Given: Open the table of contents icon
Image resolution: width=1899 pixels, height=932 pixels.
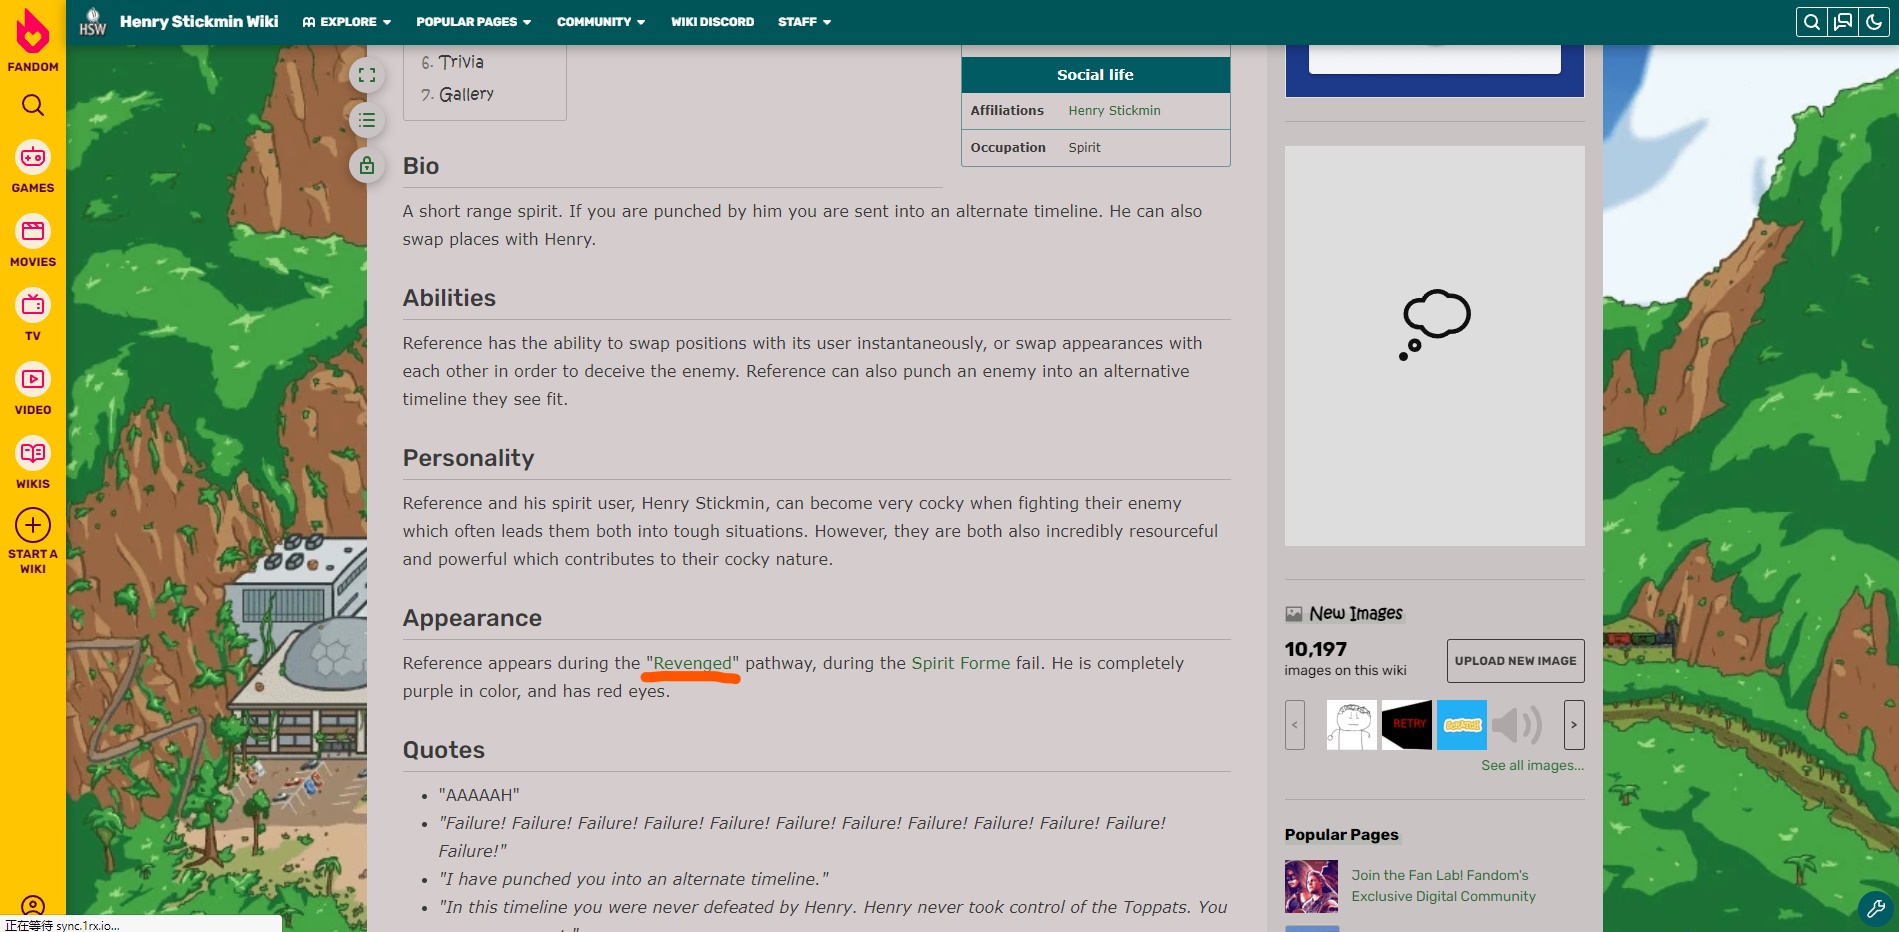Looking at the screenshot, I should coord(367,120).
